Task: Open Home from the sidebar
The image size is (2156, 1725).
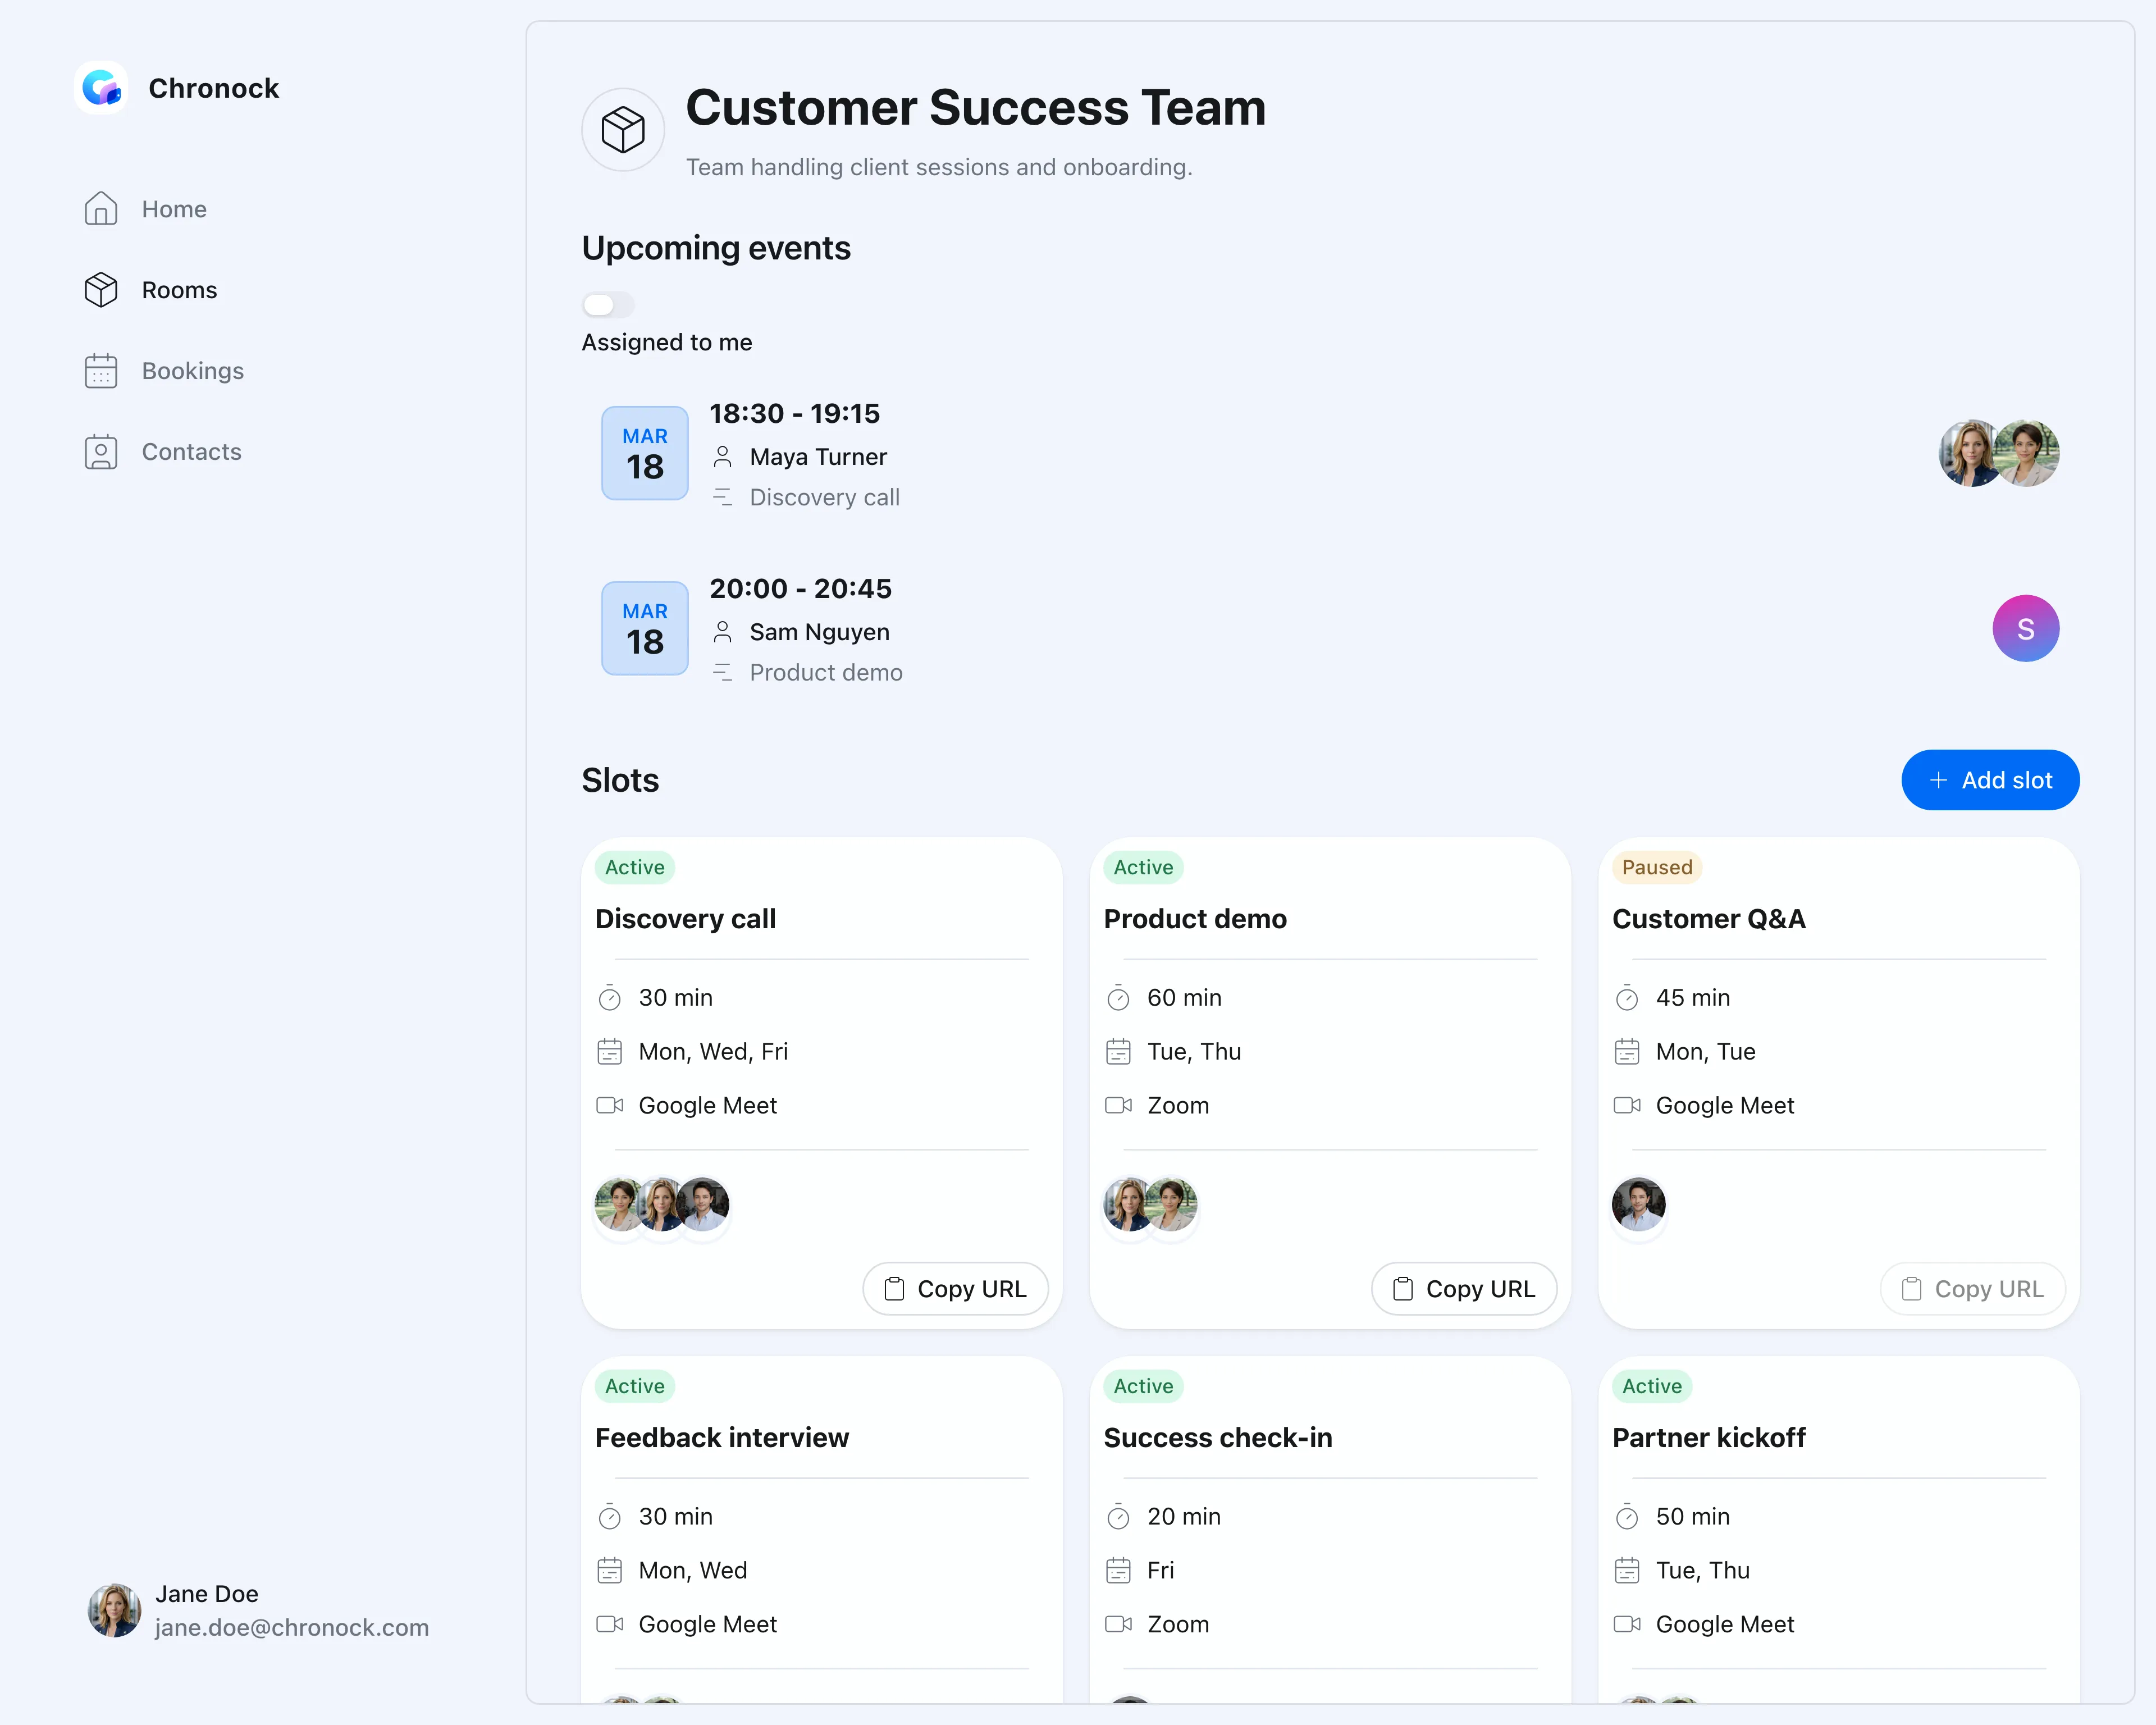Action: coord(146,209)
